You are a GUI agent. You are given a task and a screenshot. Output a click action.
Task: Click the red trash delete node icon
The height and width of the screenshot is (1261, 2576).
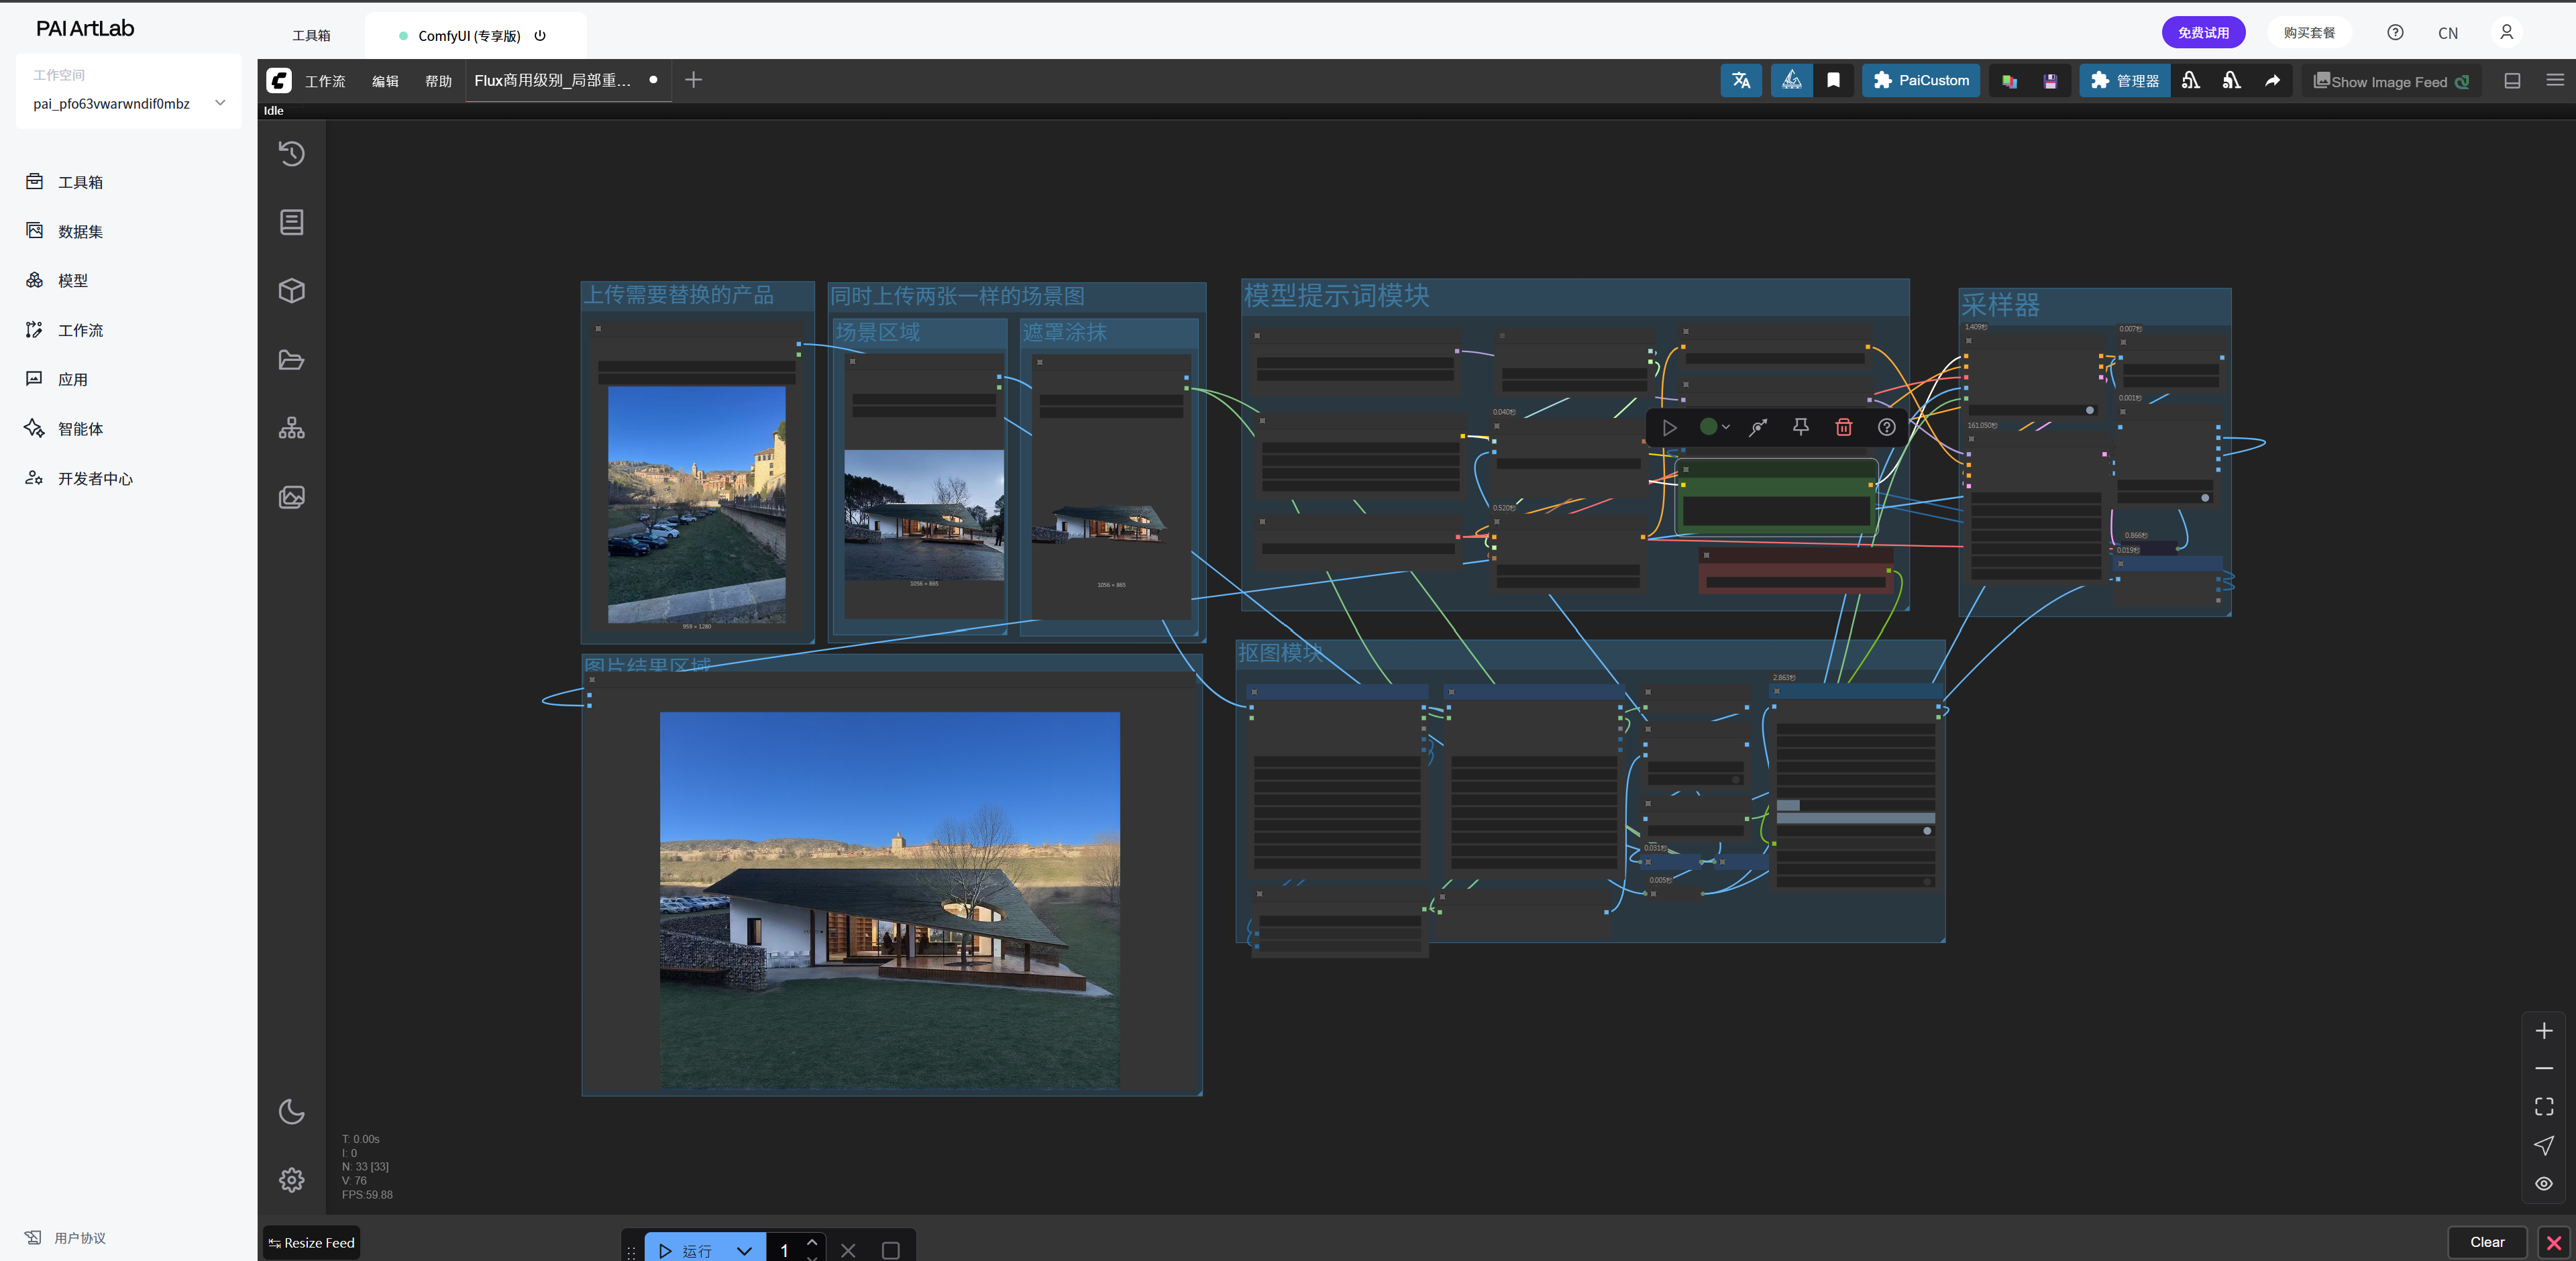coord(1843,427)
